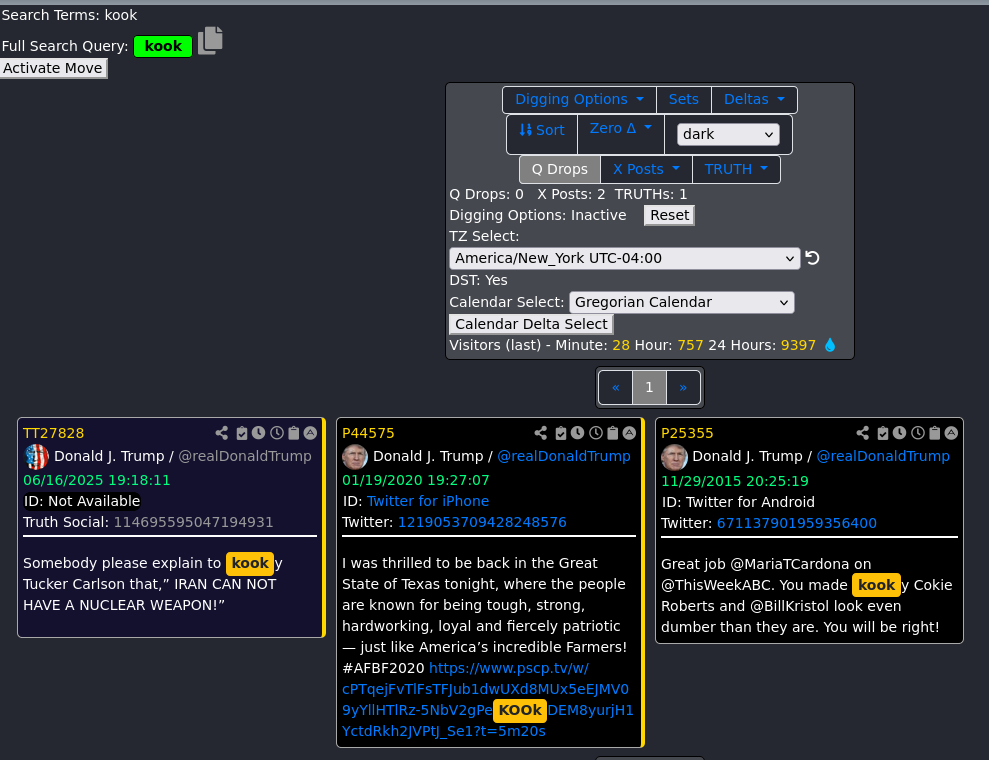The image size is (989, 760).
Task: Click the Twitter for iPhone link
Action: (428, 501)
